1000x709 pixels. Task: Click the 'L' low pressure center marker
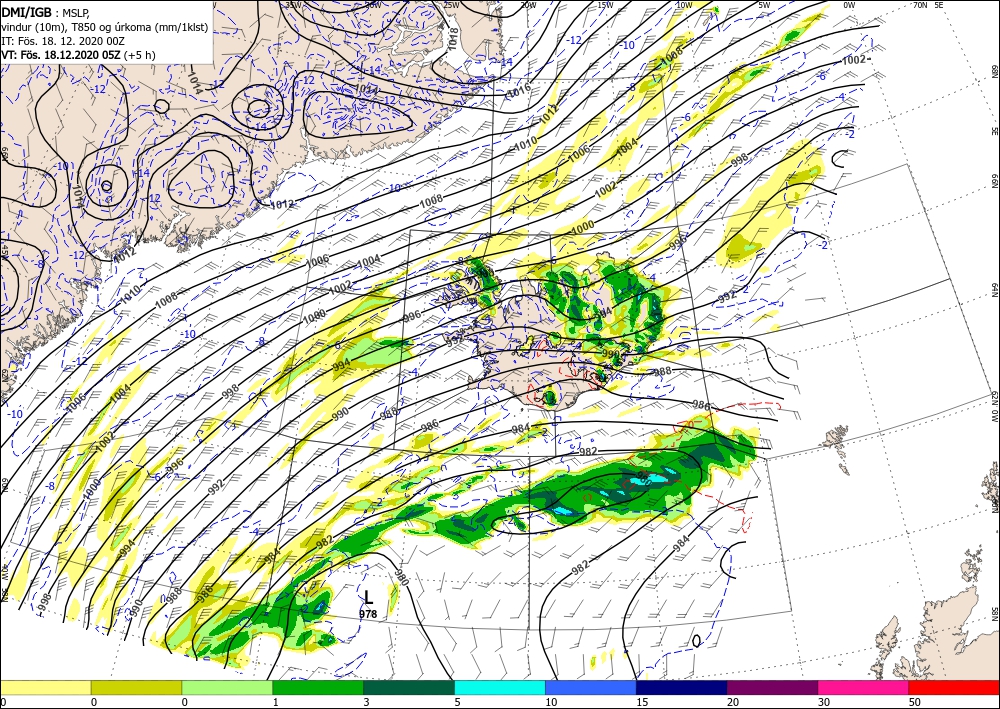[368, 597]
